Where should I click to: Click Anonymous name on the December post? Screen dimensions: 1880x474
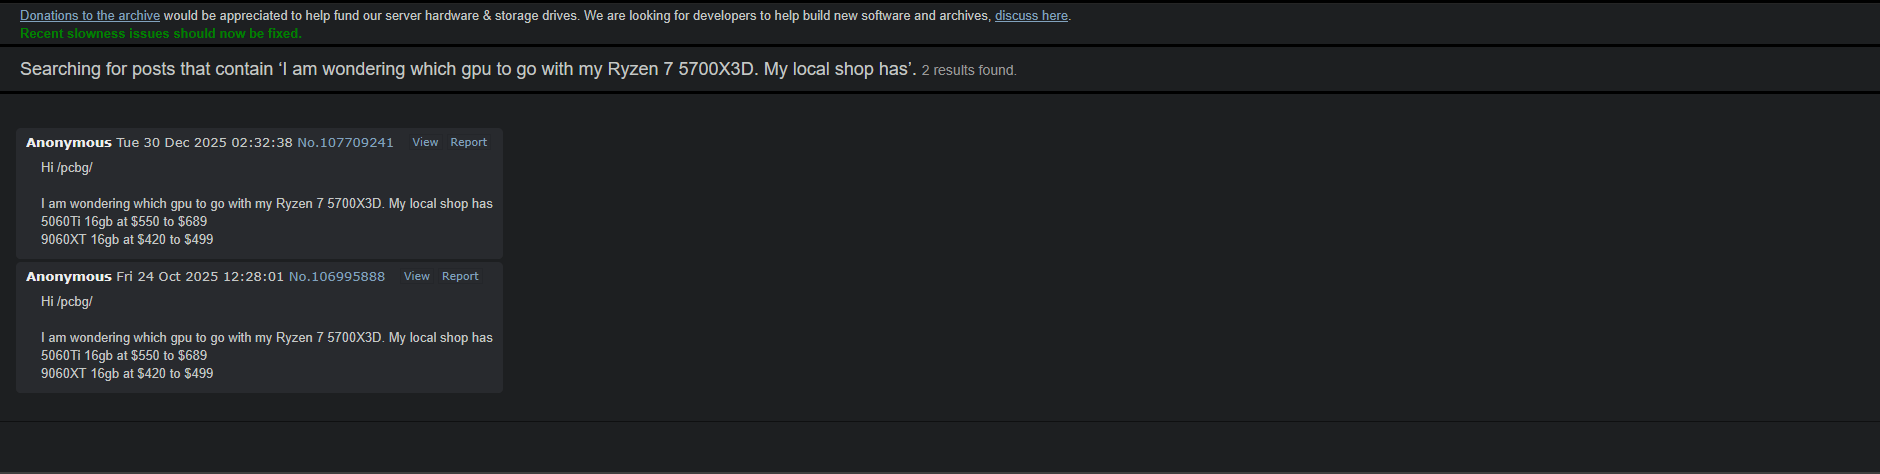(x=69, y=143)
